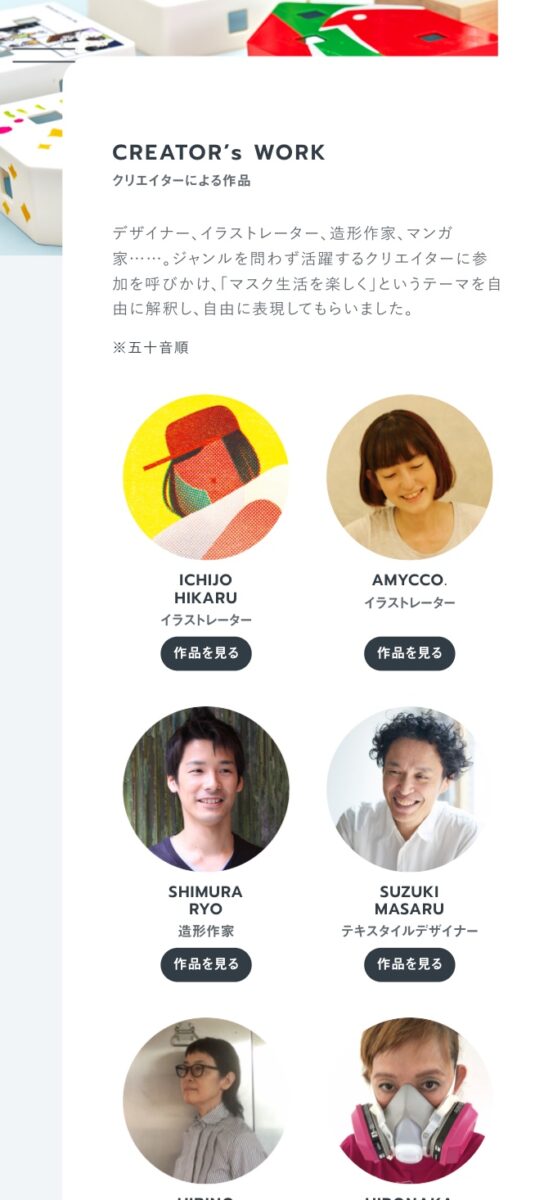This screenshot has height=1200, width=553.
Task: View works of Shimura Ryo via 作品を見る
Action: click(x=206, y=965)
